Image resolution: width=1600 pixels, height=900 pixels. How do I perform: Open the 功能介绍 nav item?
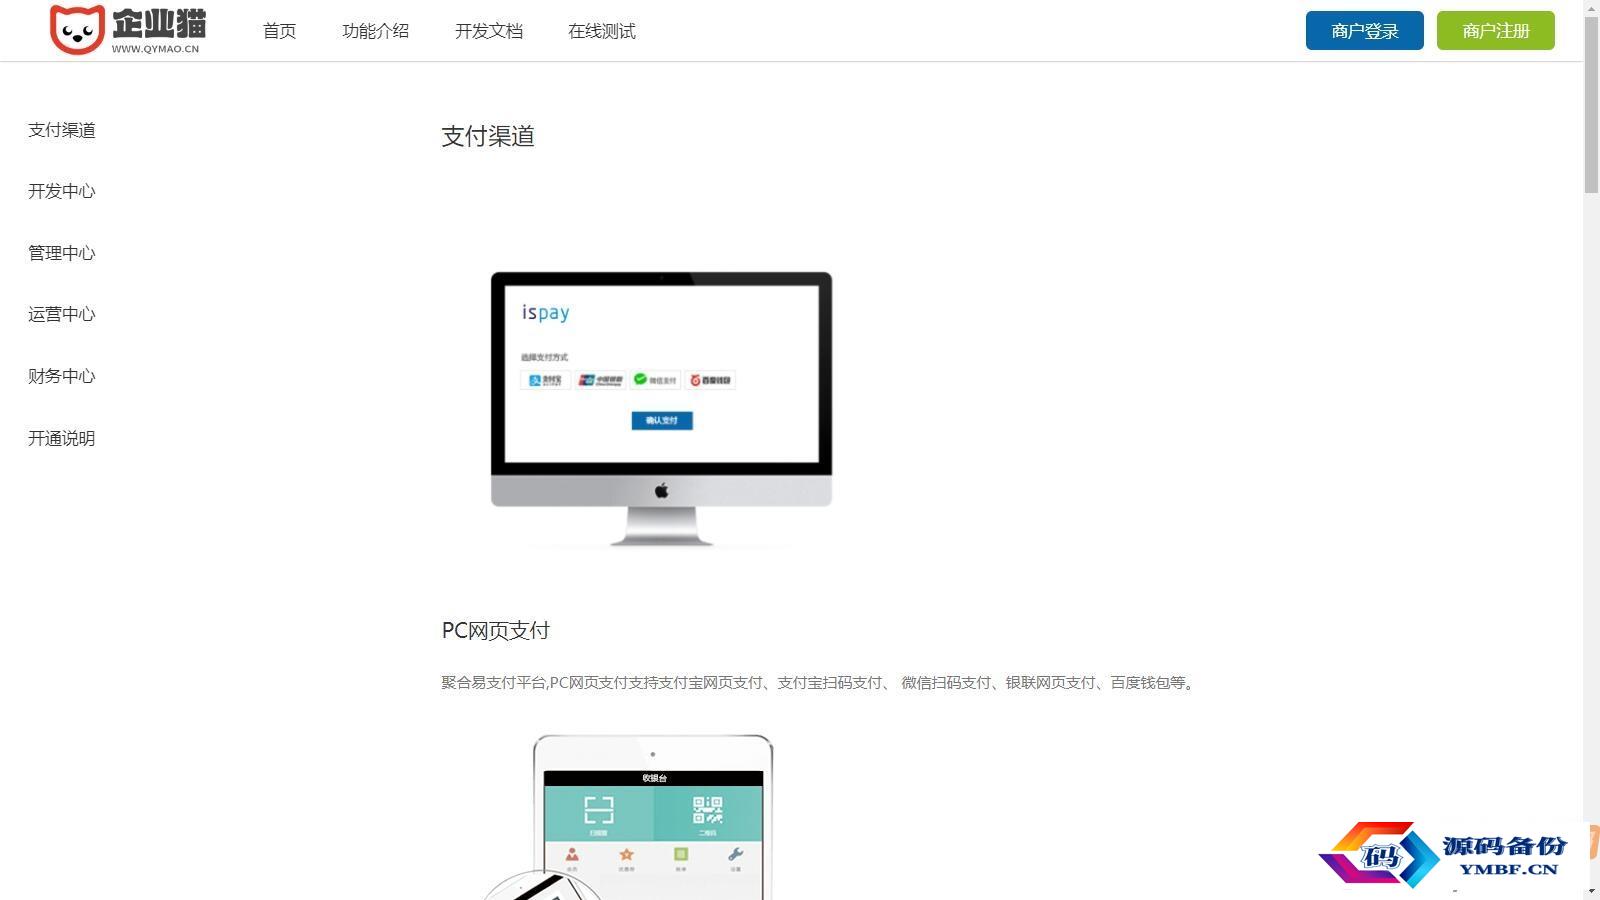pos(375,31)
